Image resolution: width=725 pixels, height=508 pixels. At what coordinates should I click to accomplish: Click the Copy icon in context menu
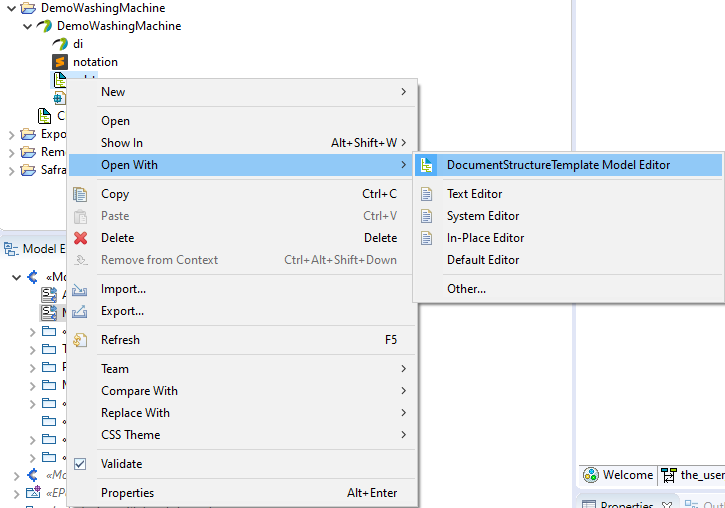[x=80, y=194]
